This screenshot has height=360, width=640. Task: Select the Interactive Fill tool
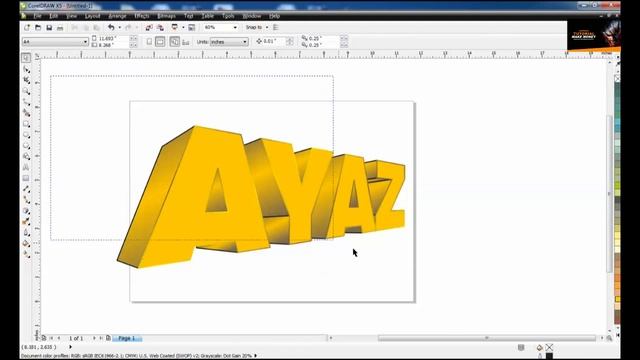click(x=26, y=254)
